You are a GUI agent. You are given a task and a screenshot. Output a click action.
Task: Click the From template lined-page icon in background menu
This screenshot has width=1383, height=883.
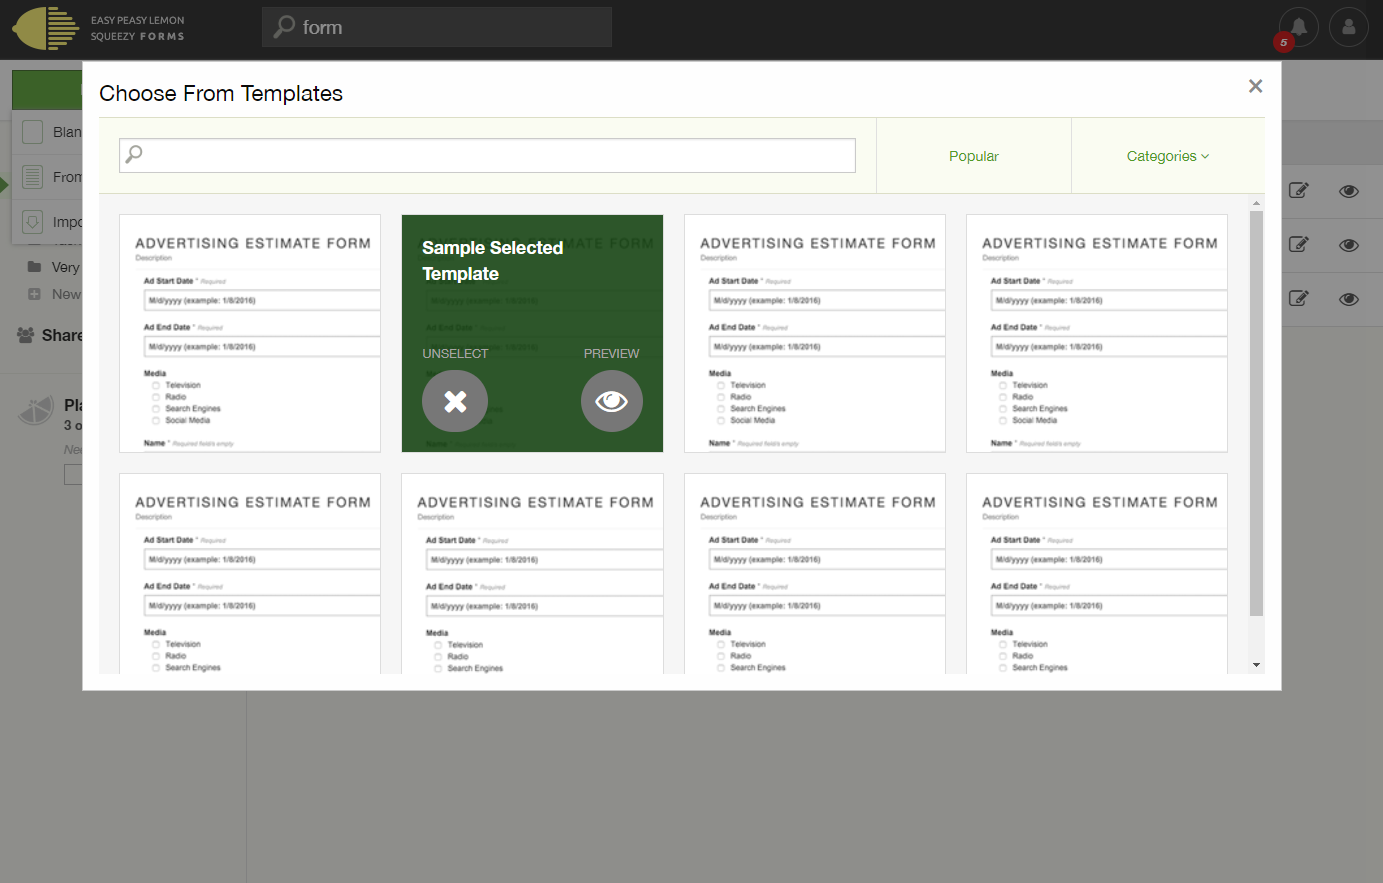tap(33, 177)
